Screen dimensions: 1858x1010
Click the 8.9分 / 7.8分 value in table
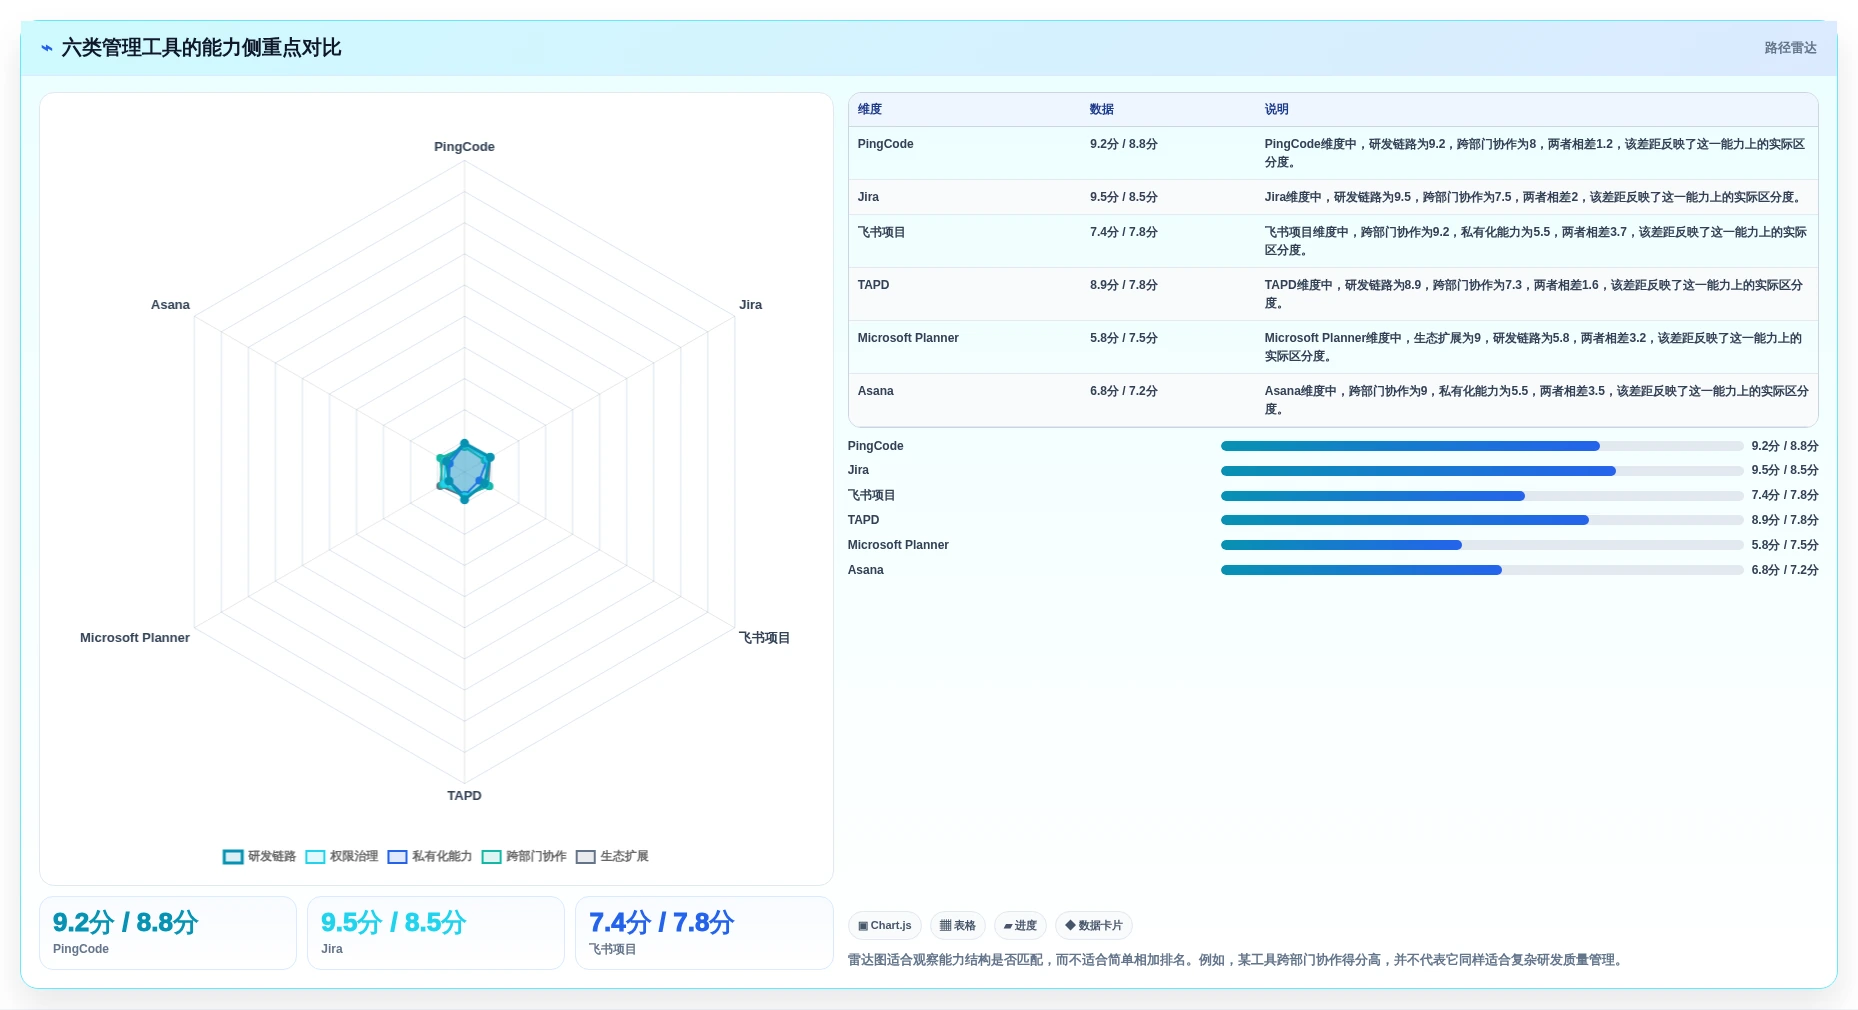point(1123,285)
